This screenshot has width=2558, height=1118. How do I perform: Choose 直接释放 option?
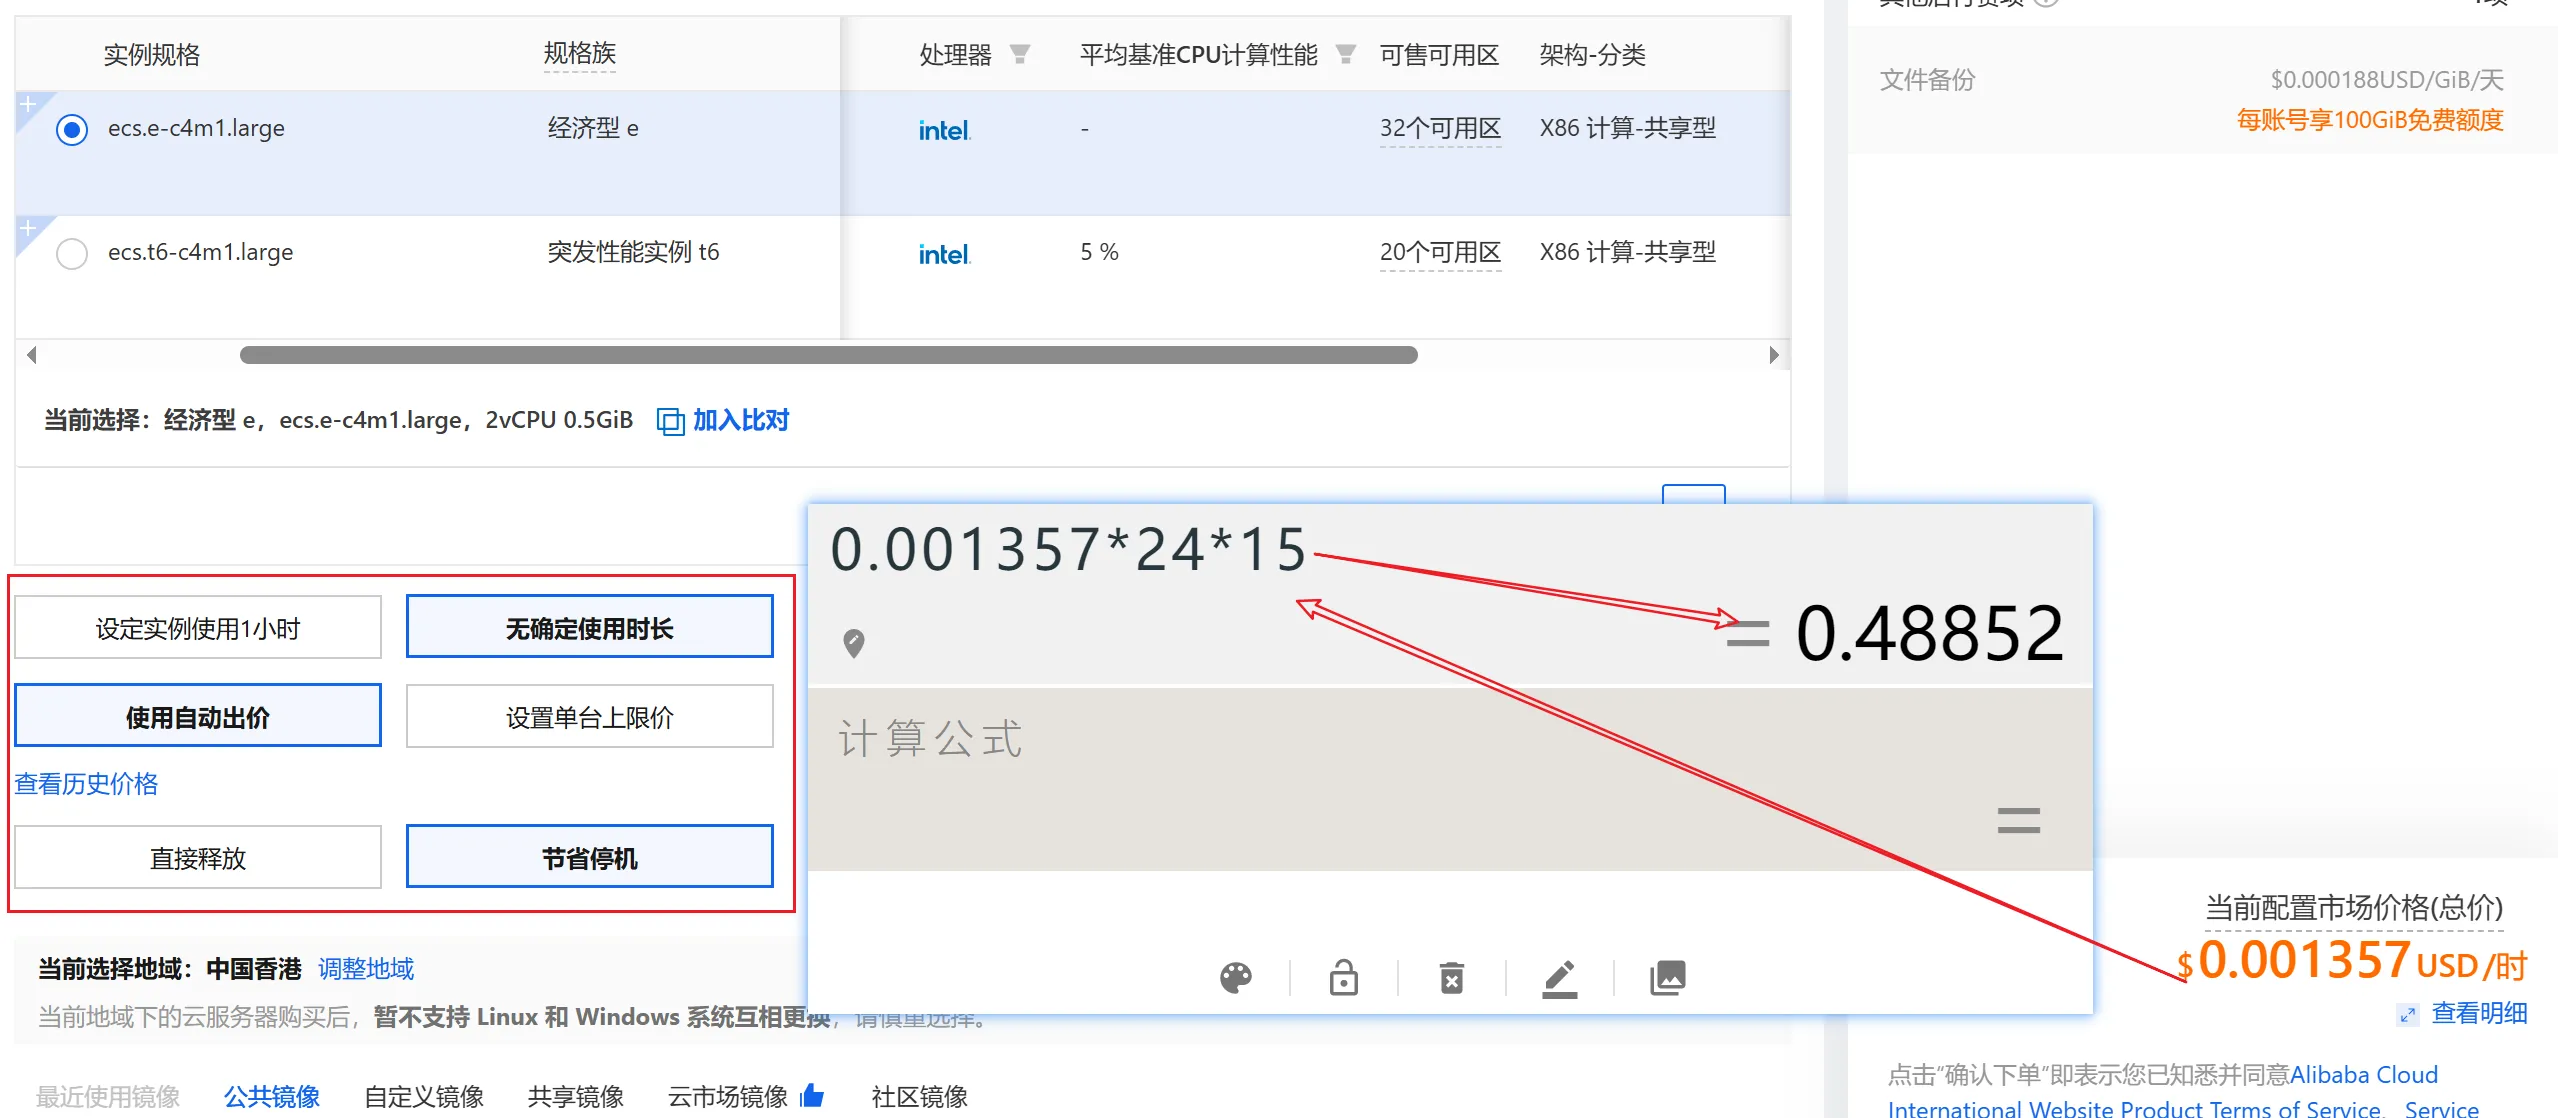click(x=198, y=857)
